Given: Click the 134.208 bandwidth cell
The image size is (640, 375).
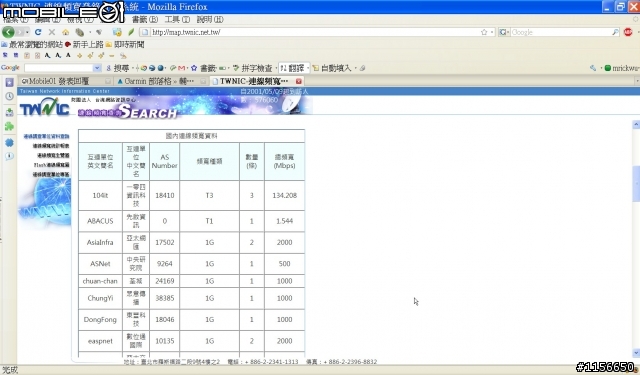Looking at the screenshot, I should click(x=284, y=195).
